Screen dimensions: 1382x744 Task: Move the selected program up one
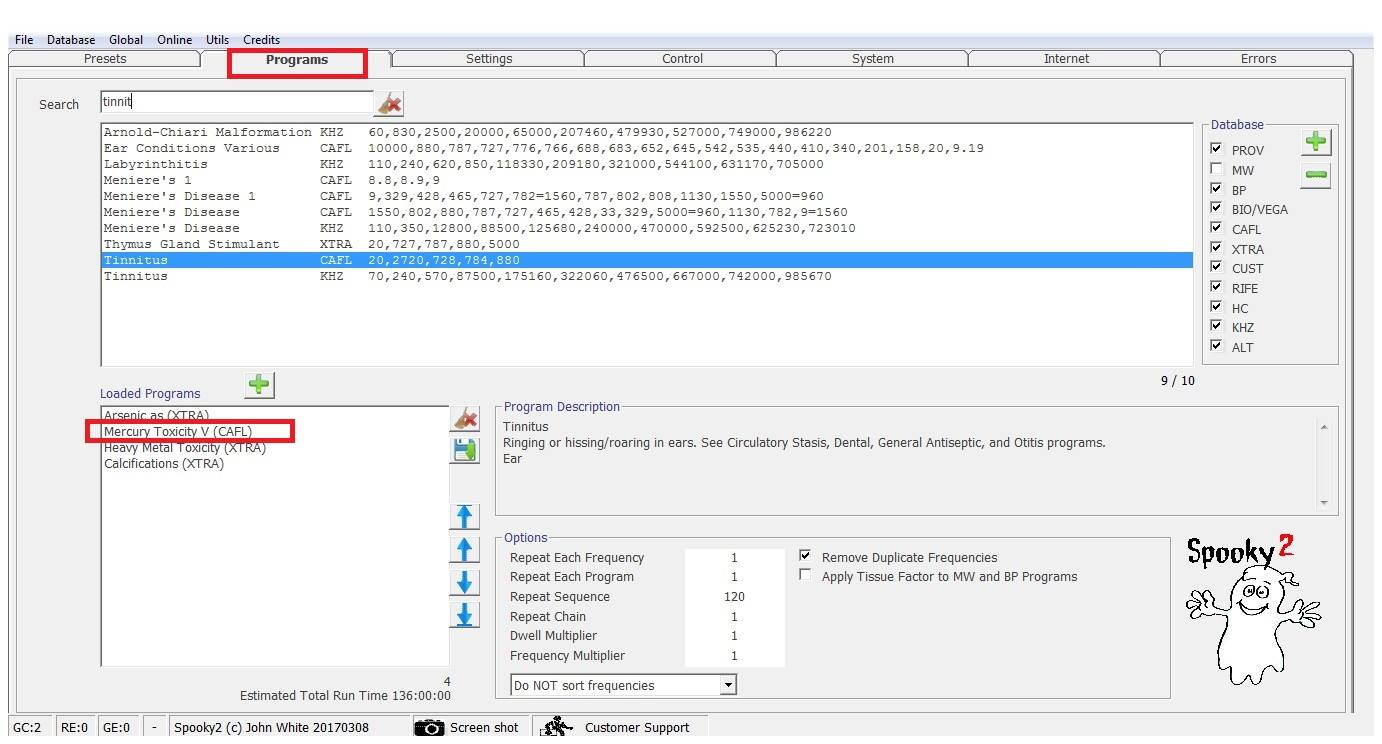[x=465, y=549]
